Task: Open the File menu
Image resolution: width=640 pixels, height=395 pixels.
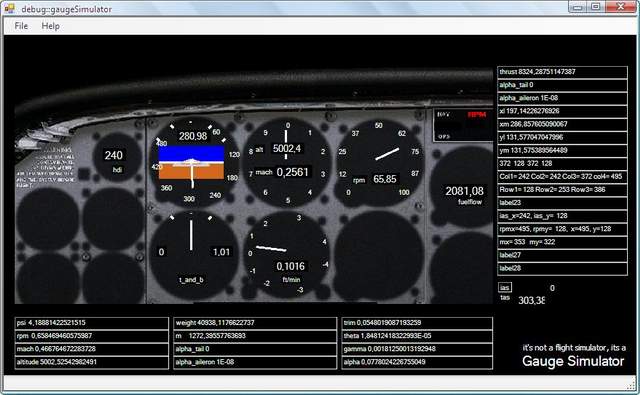Action: [x=21, y=26]
